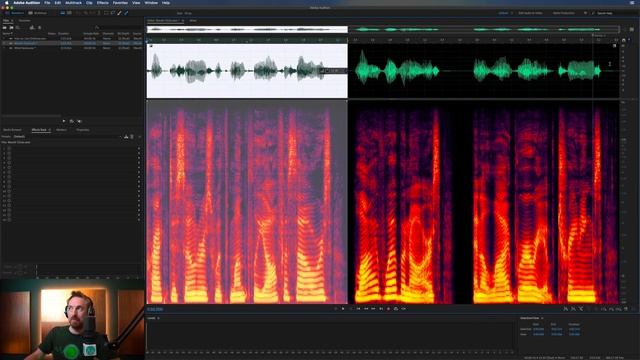This screenshot has height=360, width=640.
Task: Open the Apple menu
Action: point(7,2)
